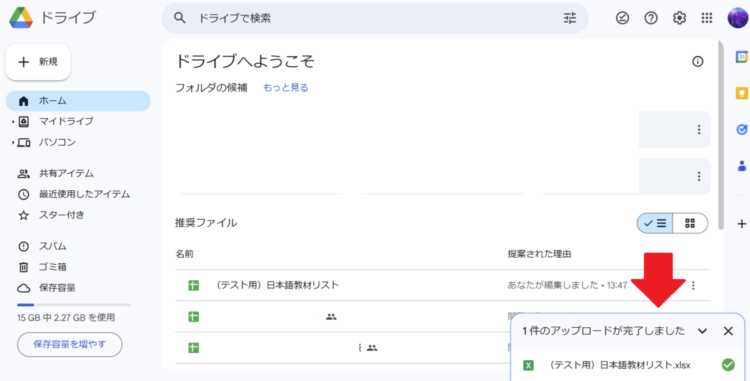The height and width of the screenshot is (381, 750).
Task: Click the 提案された理由 column header
Action: tap(540, 254)
